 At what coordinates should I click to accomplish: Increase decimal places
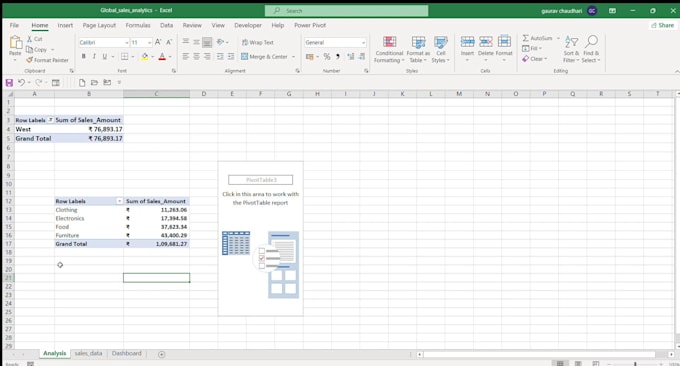(x=351, y=56)
